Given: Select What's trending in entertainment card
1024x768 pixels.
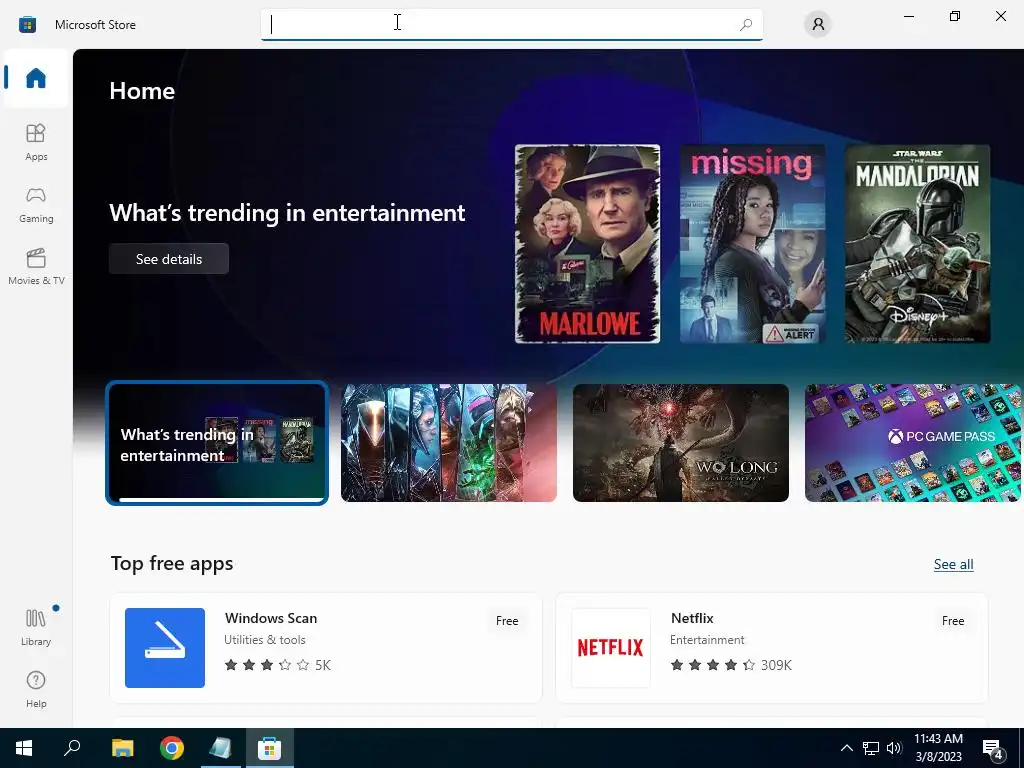Looking at the screenshot, I should (x=217, y=443).
